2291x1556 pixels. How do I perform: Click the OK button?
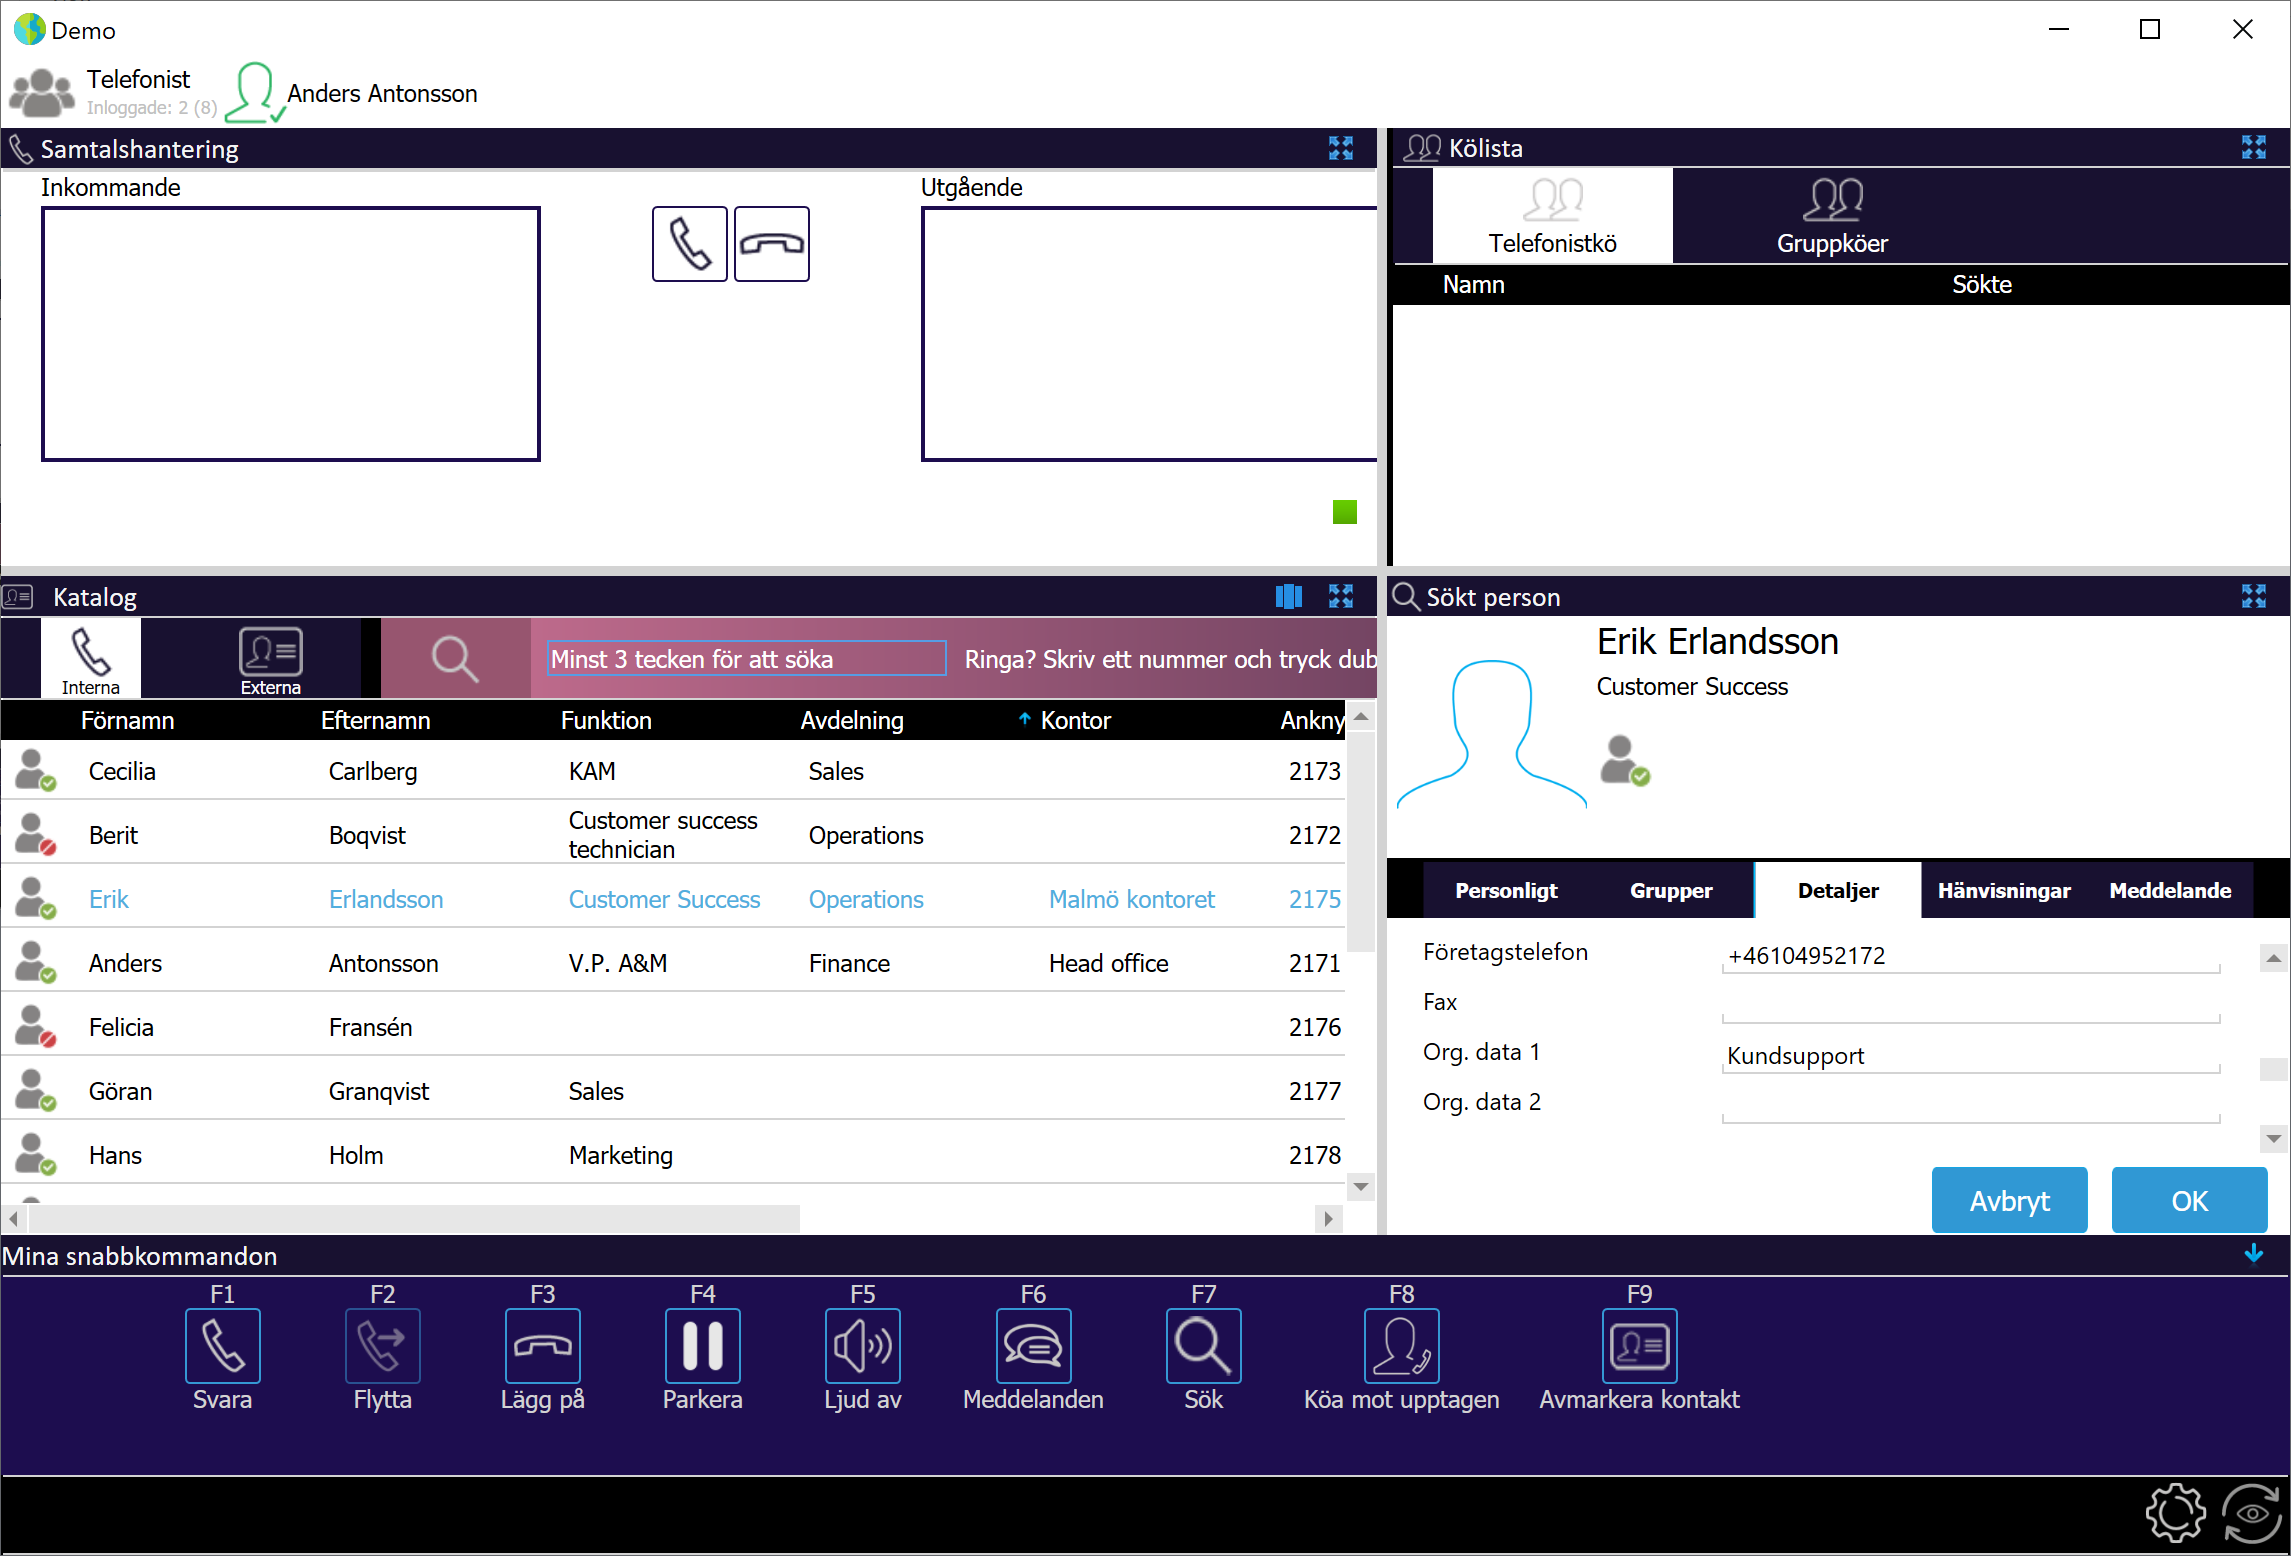click(2189, 1200)
